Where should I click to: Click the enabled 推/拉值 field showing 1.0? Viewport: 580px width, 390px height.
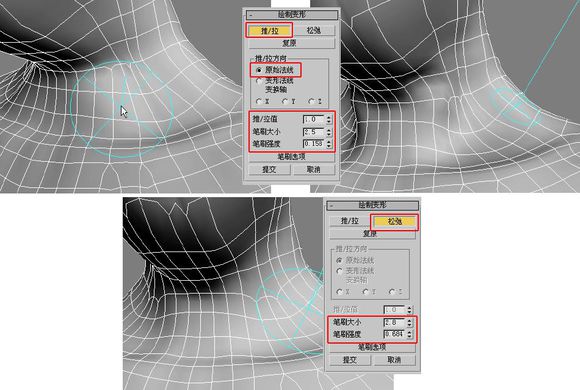pyautogui.click(x=313, y=119)
